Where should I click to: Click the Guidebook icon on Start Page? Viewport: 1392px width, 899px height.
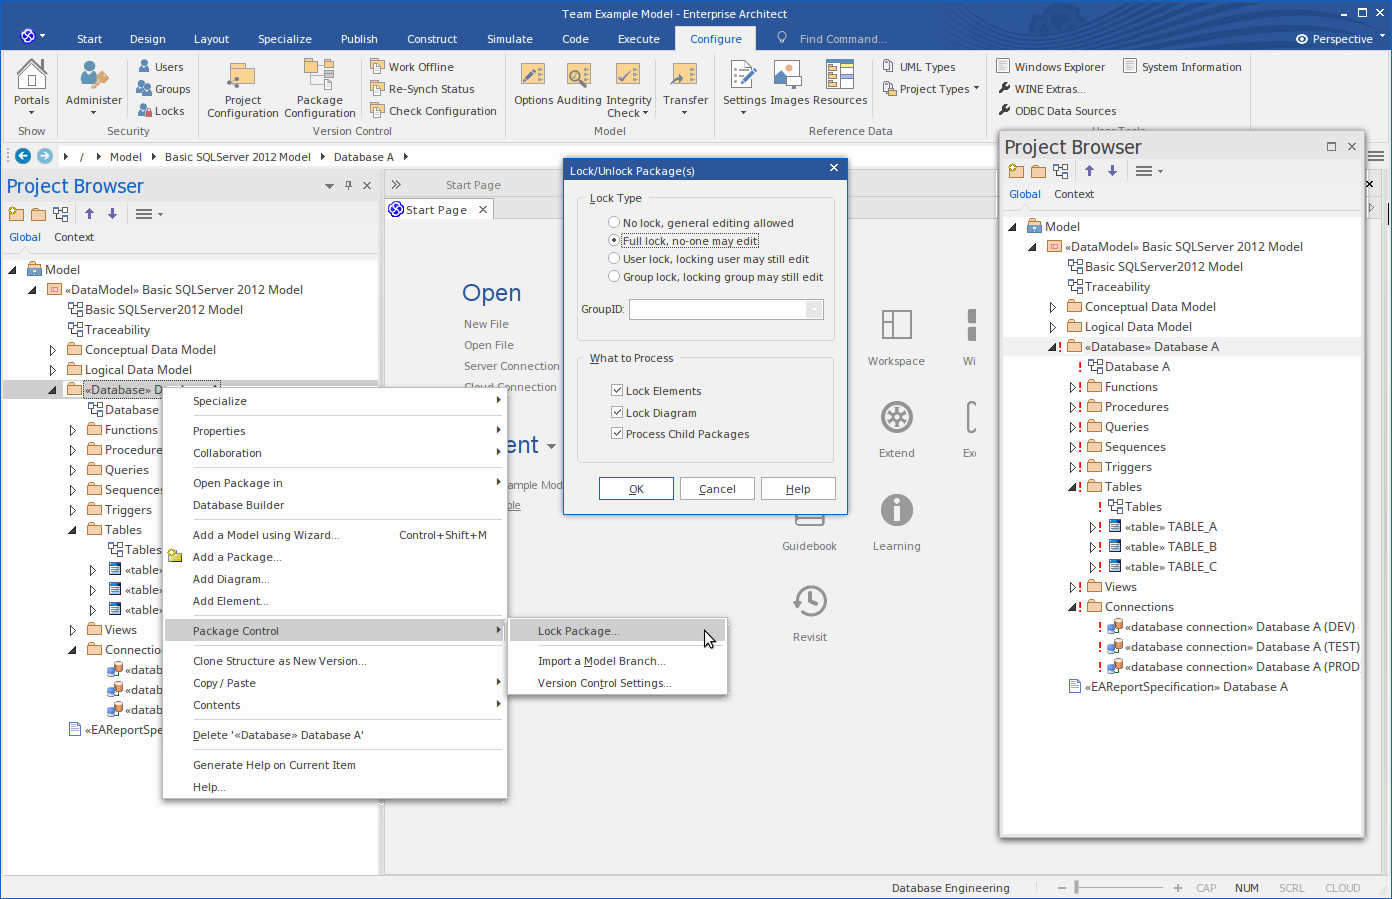pos(809,520)
